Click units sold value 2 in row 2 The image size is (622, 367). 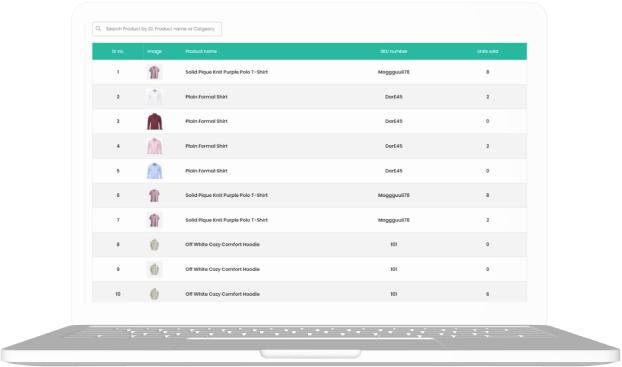[488, 97]
